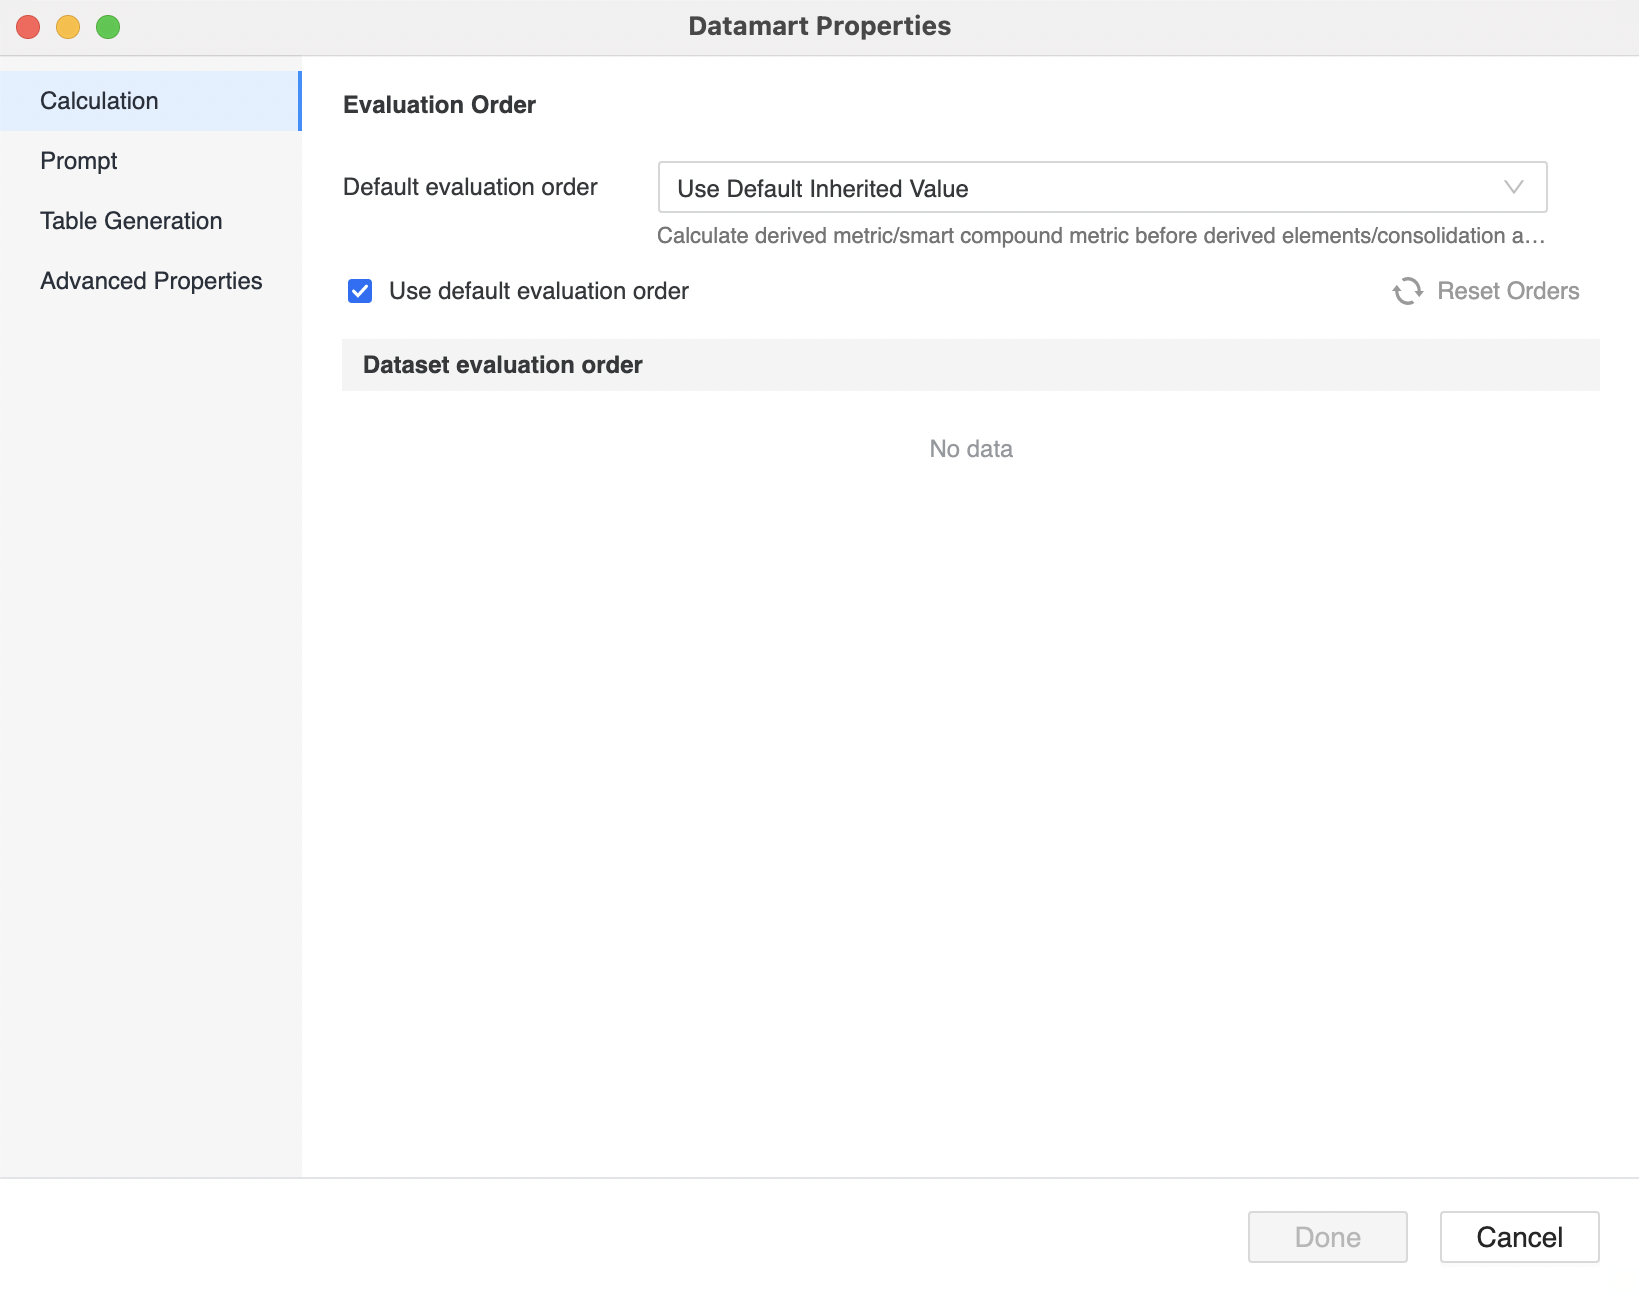
Task: Click the truncated description below the dropdown
Action: coord(1100,236)
